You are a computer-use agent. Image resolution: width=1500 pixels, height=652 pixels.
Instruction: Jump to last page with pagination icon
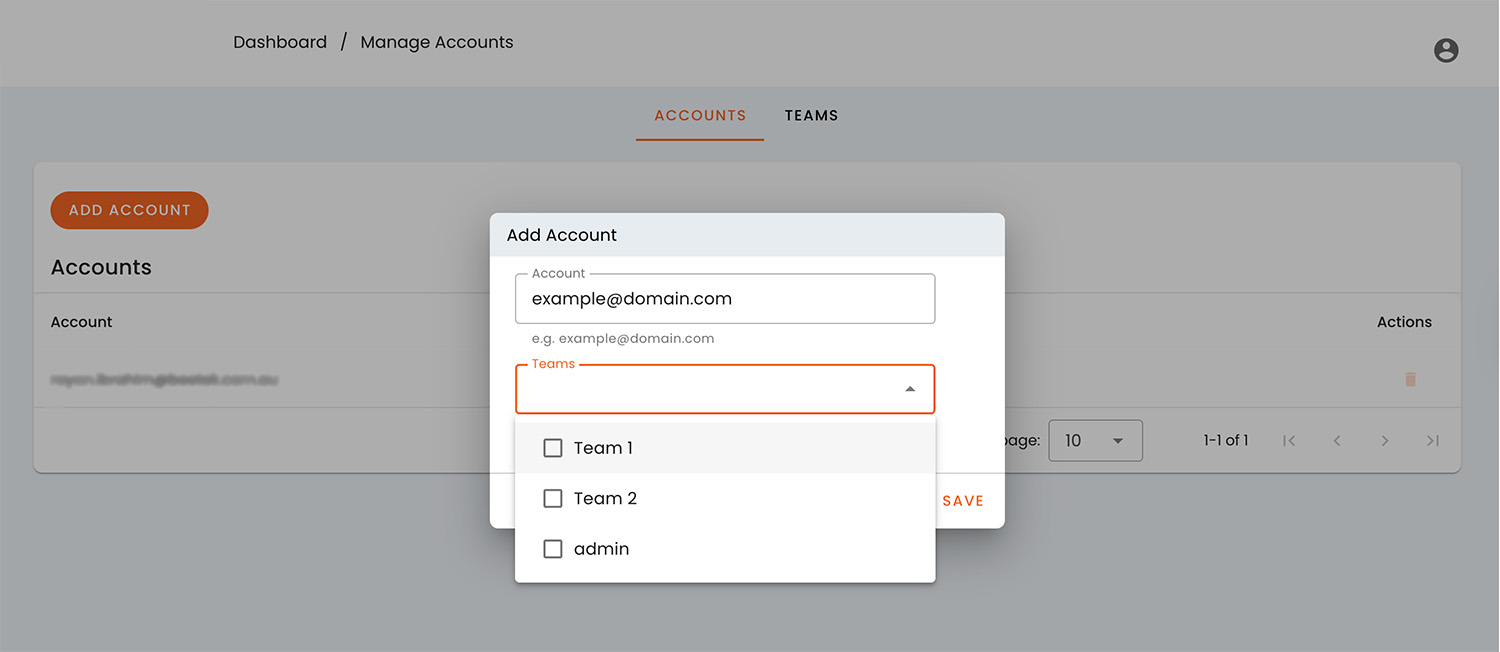[1432, 440]
